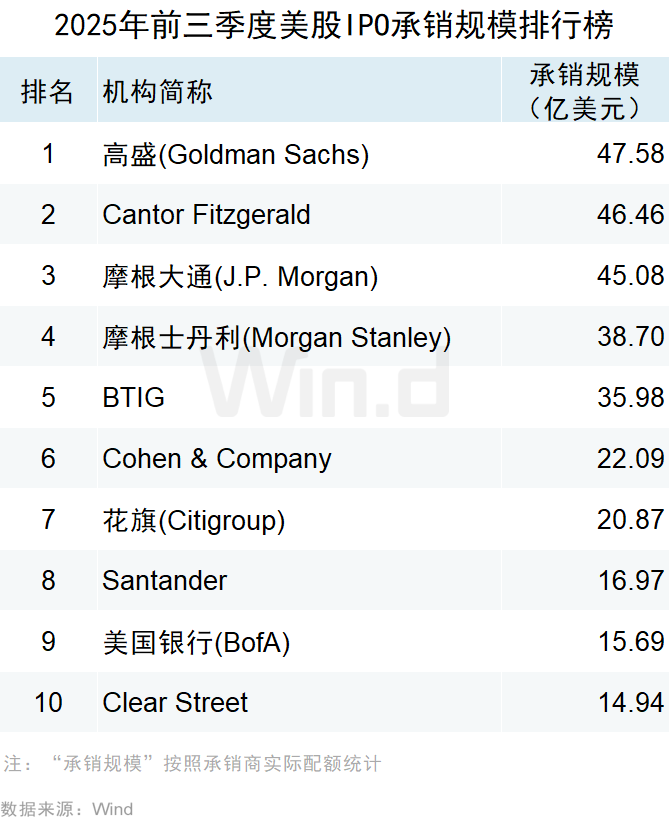Select the 美国银行 (BofA) cell
Image resolution: width=669 pixels, height=824 pixels.
point(196,642)
